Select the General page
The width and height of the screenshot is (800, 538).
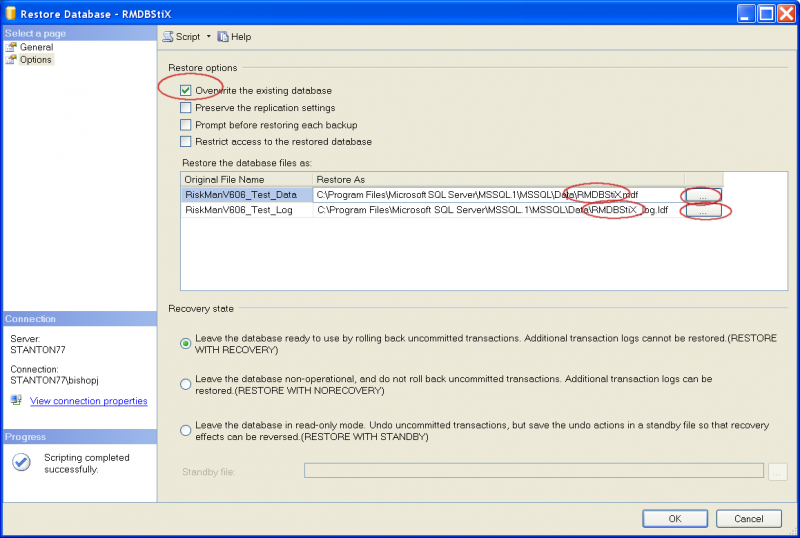[36, 47]
